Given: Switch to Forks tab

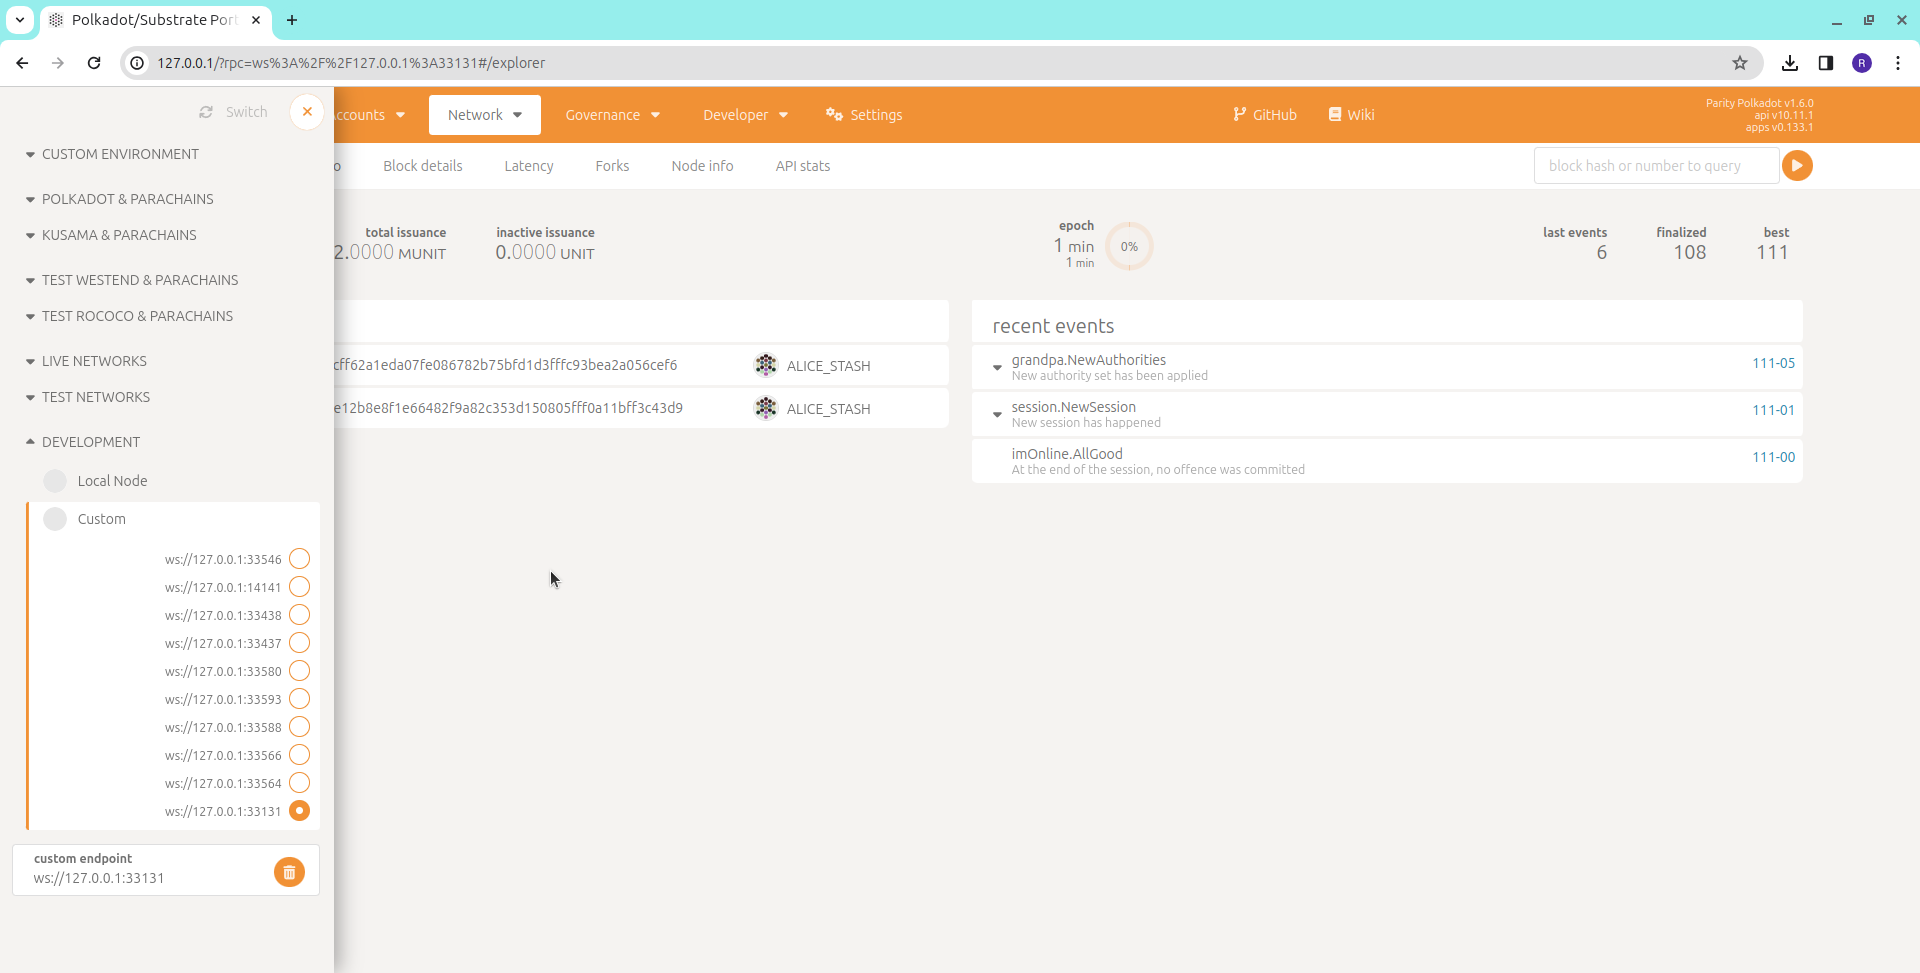Looking at the screenshot, I should click(x=612, y=166).
